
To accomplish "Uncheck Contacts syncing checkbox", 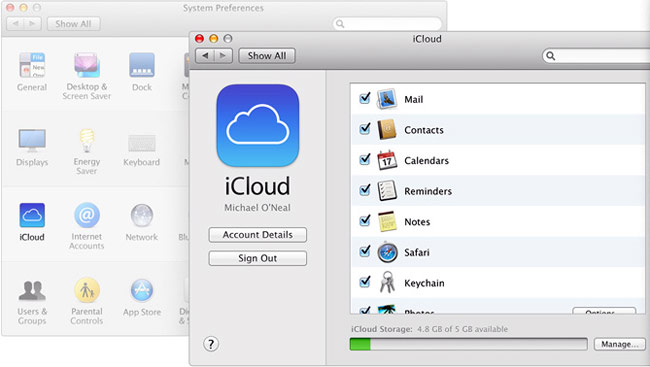I will pos(365,129).
